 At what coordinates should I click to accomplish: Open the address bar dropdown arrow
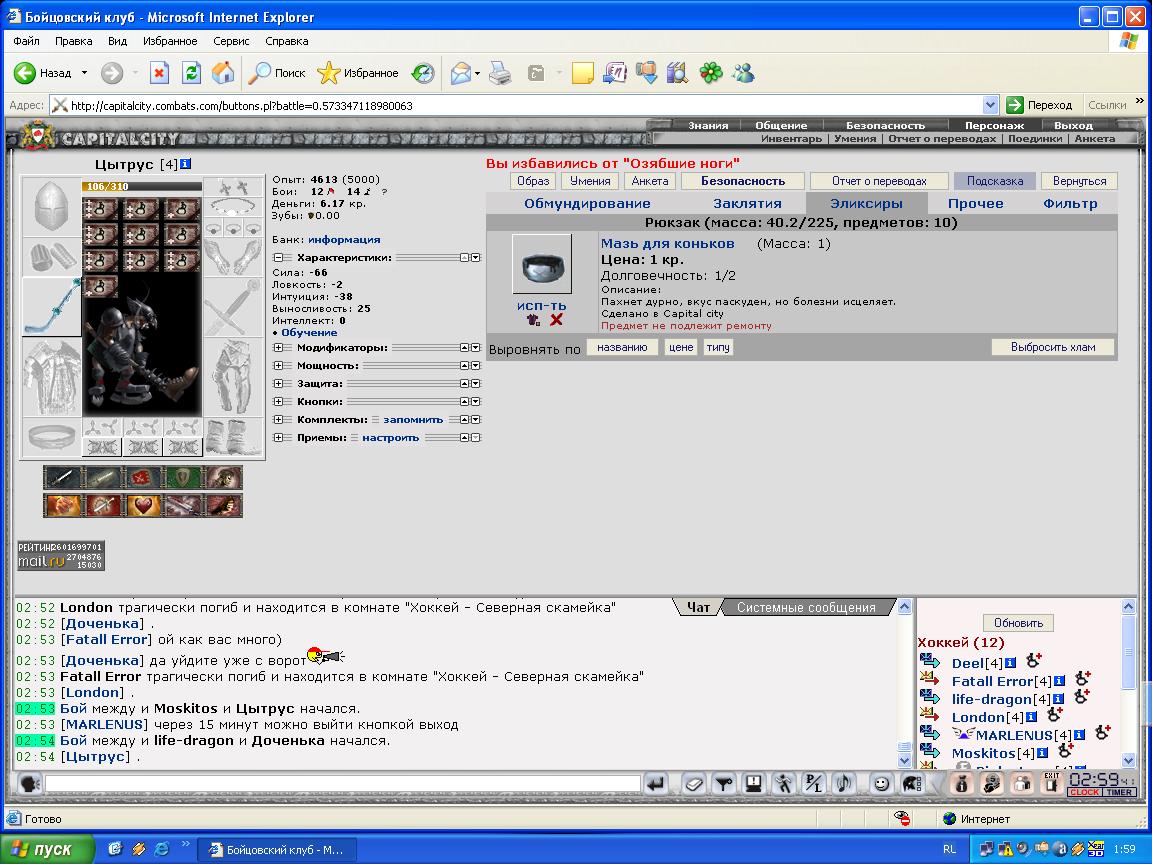(x=990, y=105)
